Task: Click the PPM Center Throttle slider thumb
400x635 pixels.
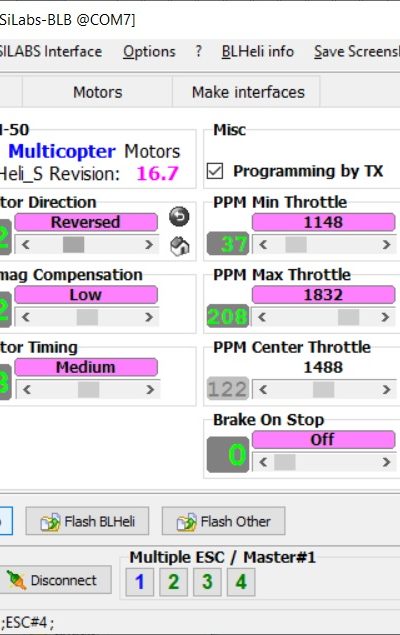Action: [x=323, y=390]
